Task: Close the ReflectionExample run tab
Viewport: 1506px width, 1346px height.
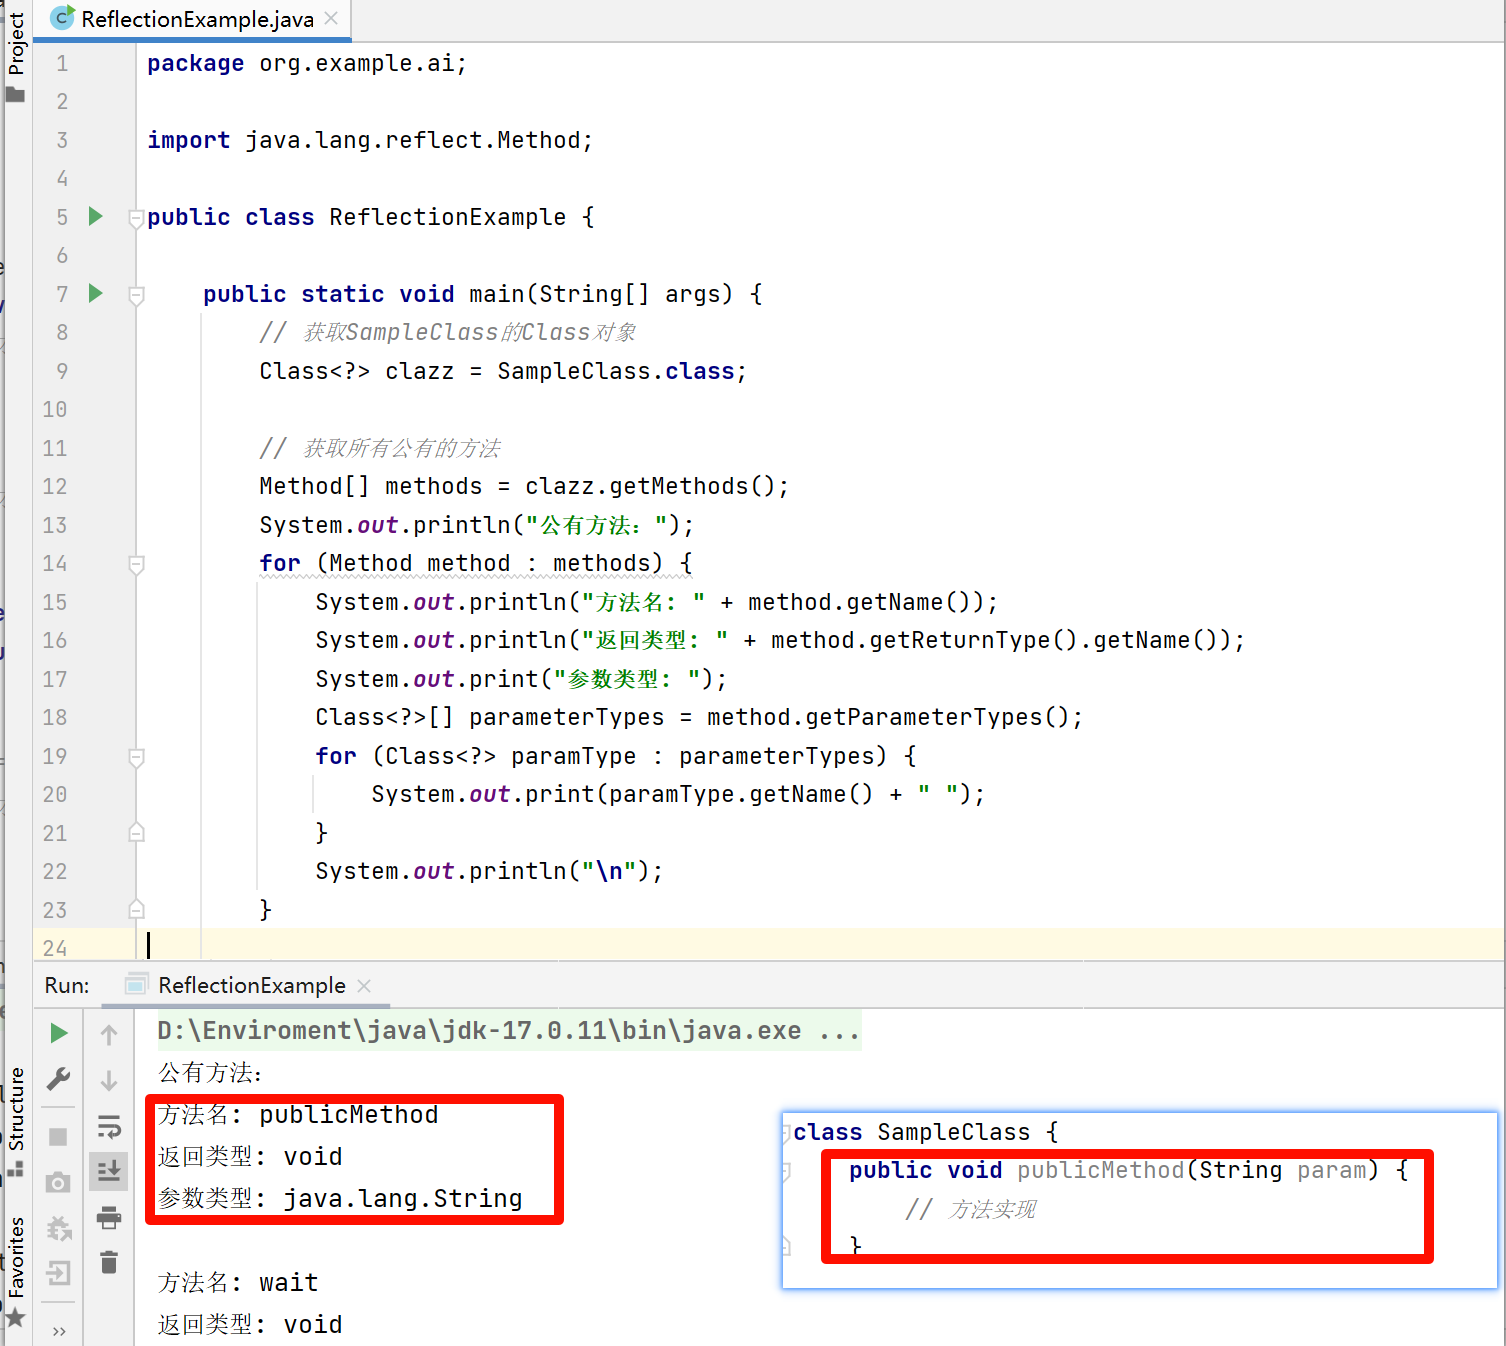Action: tap(364, 986)
